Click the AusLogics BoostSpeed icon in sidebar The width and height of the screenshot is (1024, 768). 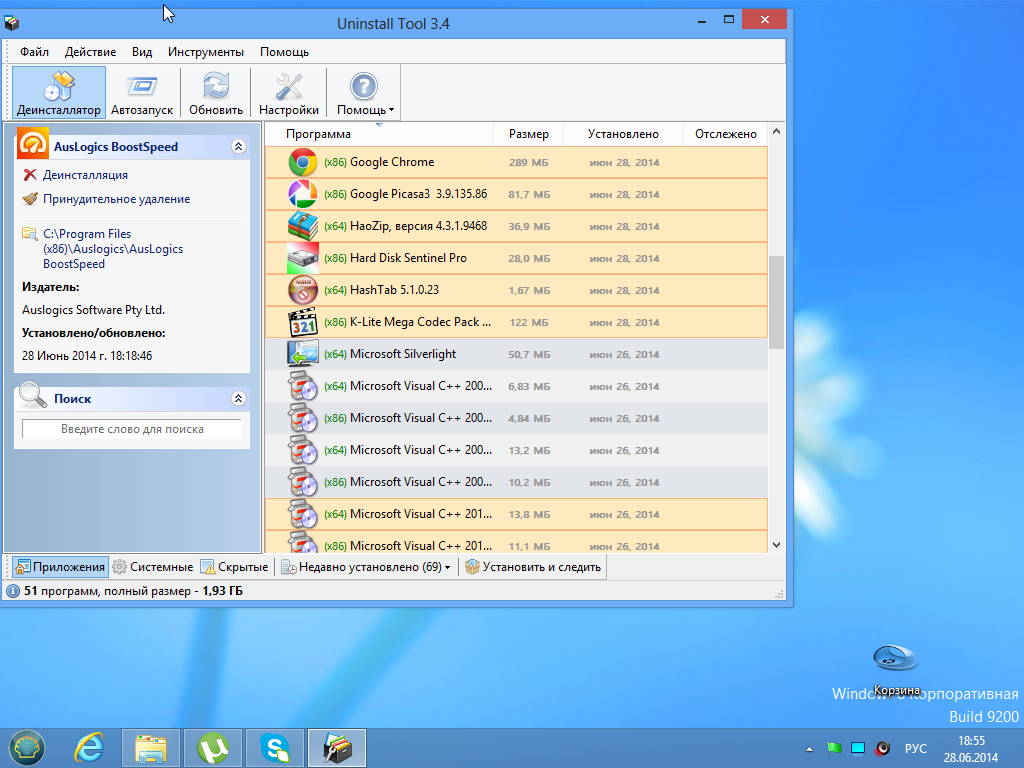click(x=33, y=144)
